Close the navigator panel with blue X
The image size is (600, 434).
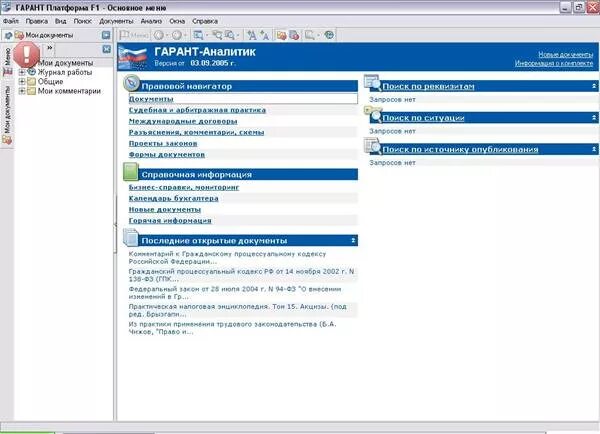107,49
